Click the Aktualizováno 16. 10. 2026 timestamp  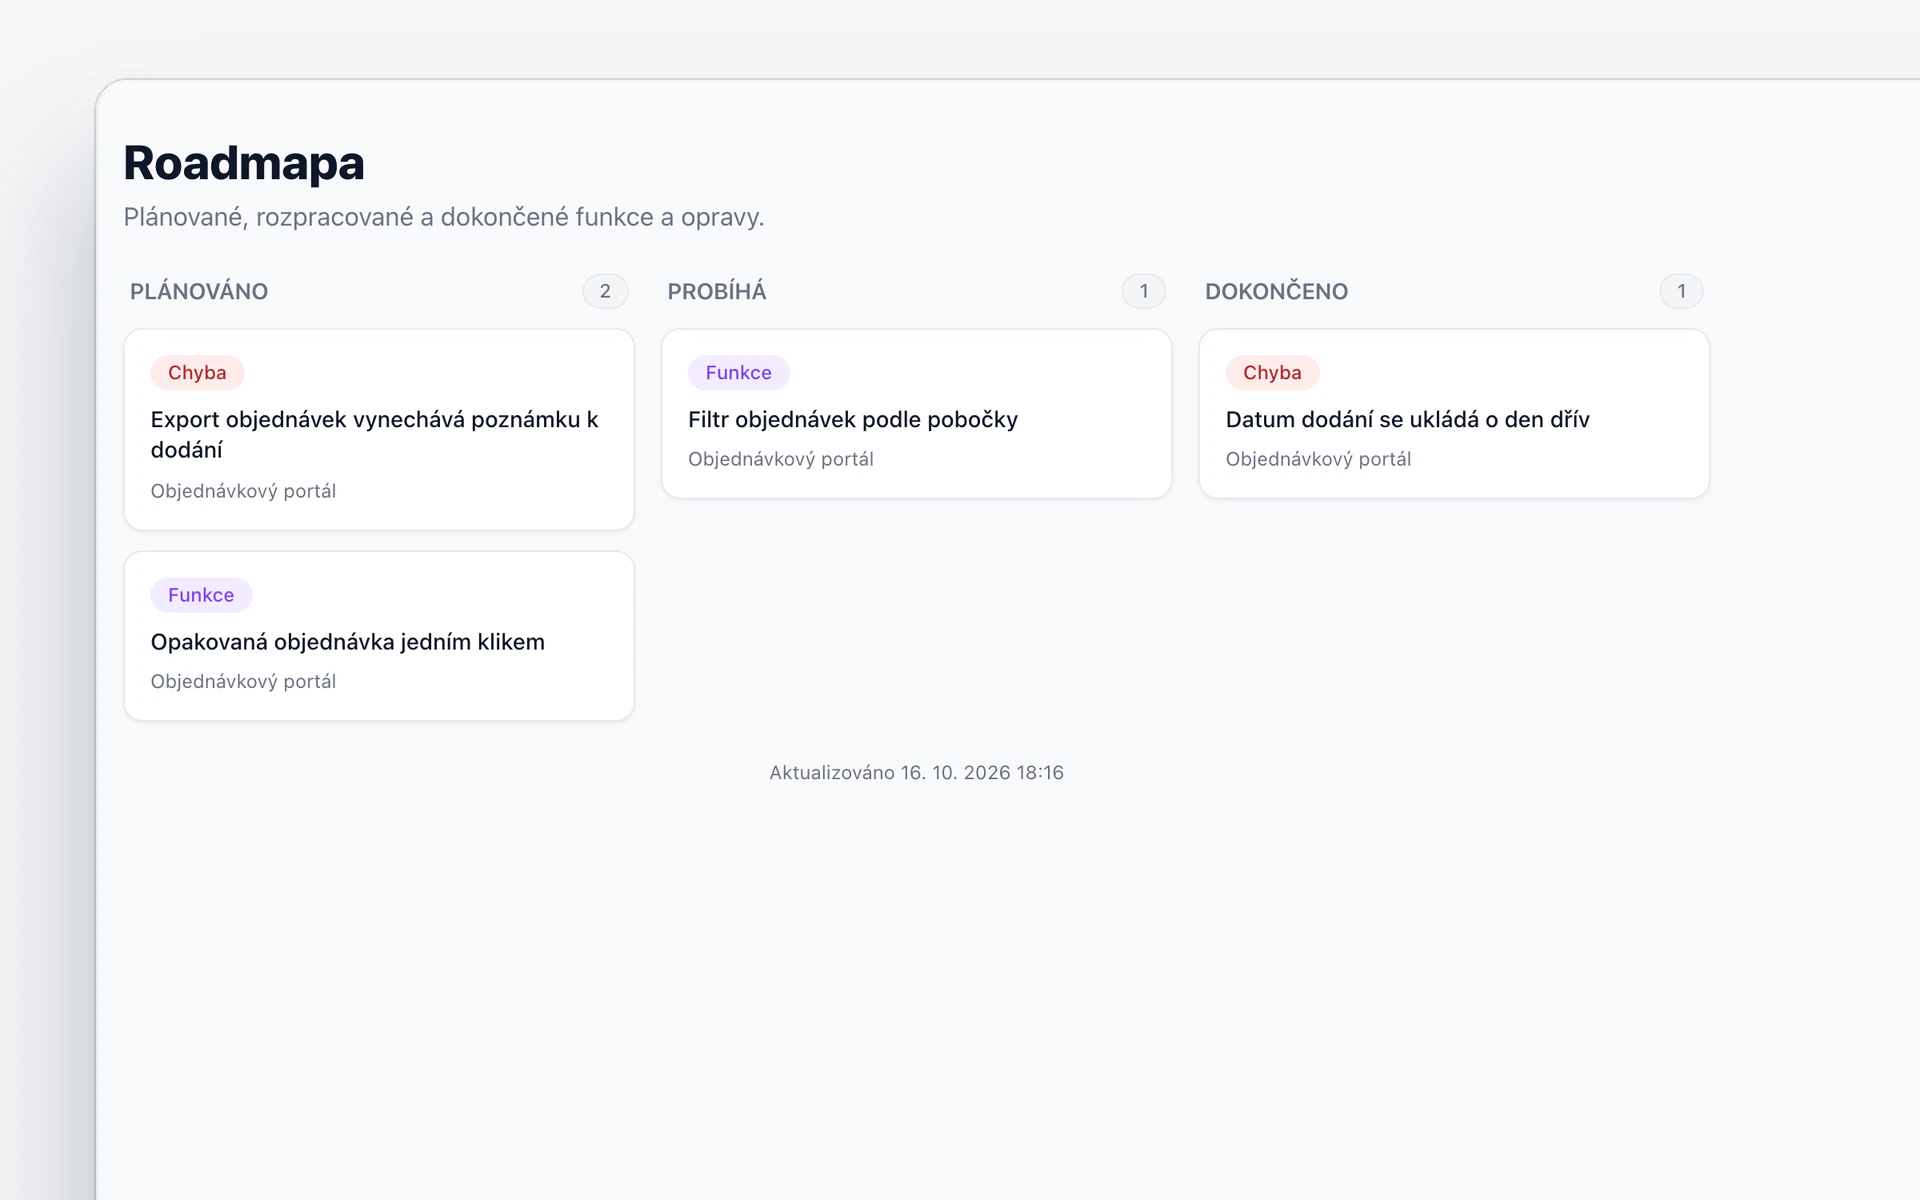916,773
